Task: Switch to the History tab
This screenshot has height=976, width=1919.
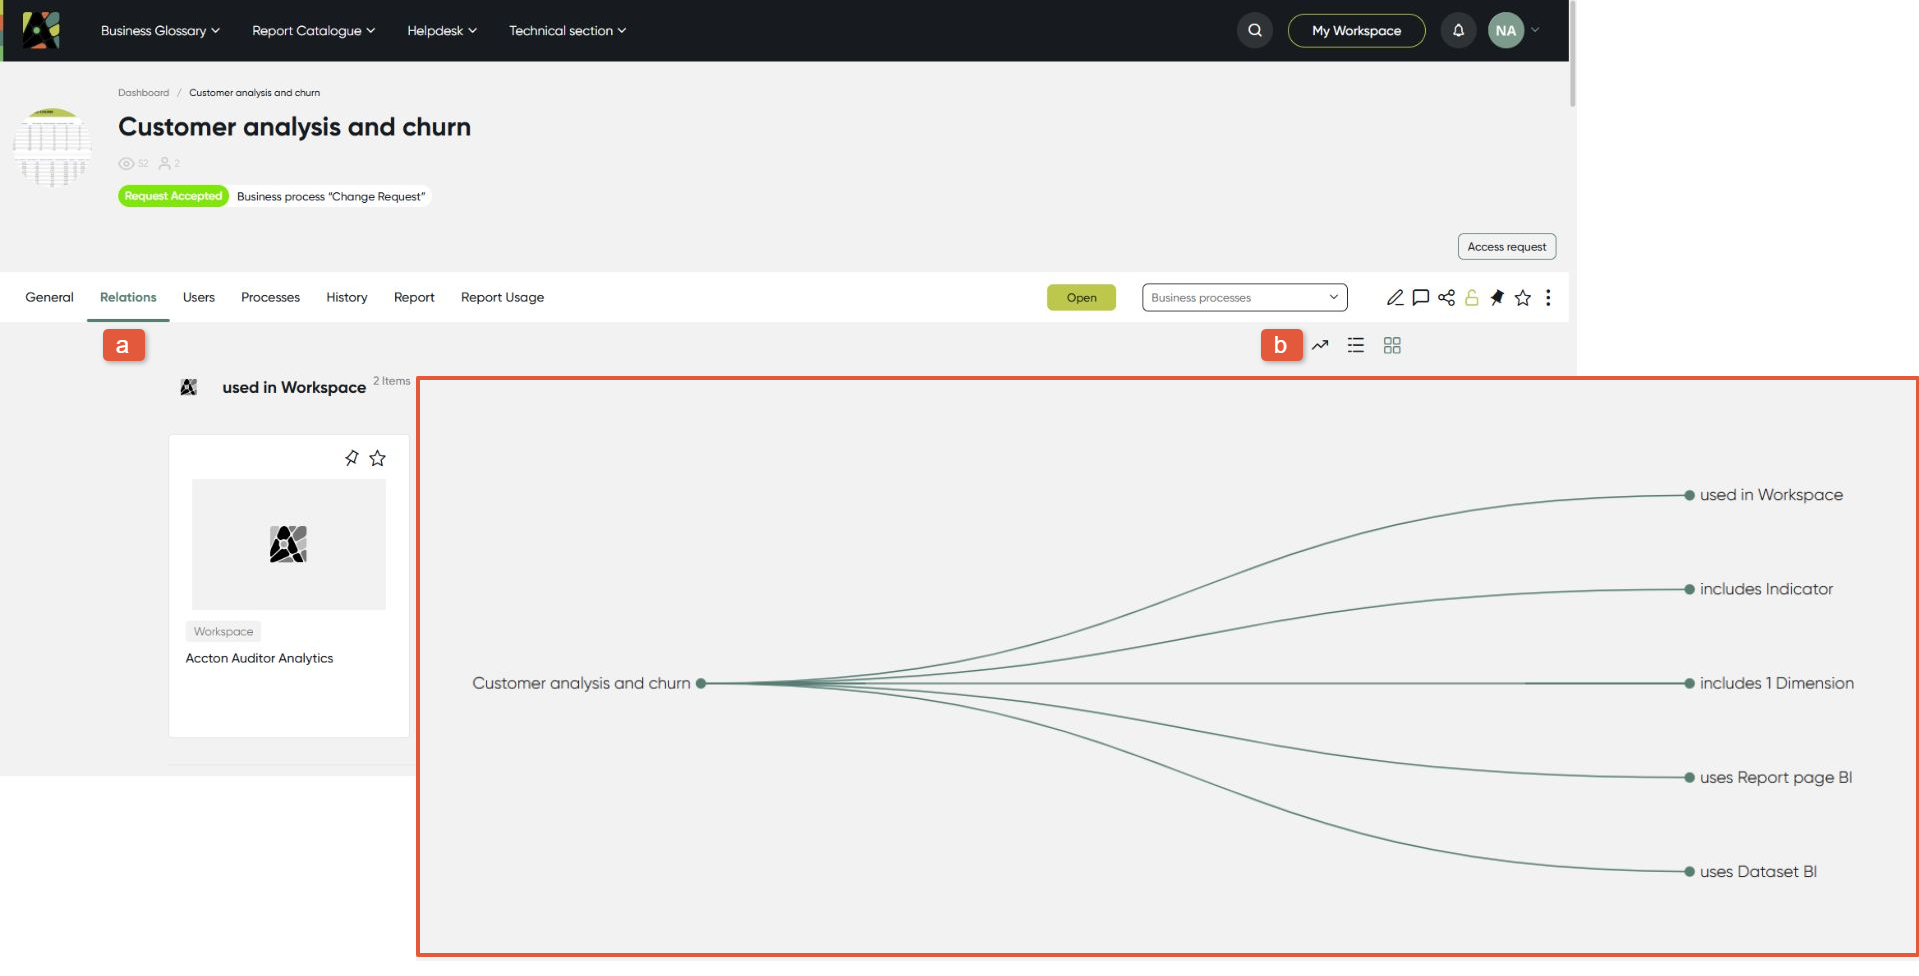Action: click(x=347, y=297)
